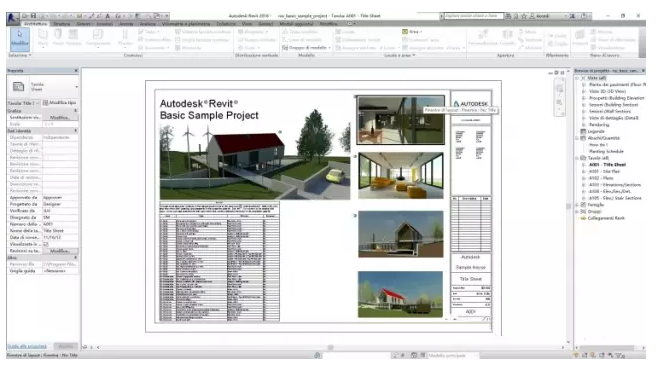Open the Guida alle proprietà link
The height and width of the screenshot is (377, 670).
[x=27, y=346]
